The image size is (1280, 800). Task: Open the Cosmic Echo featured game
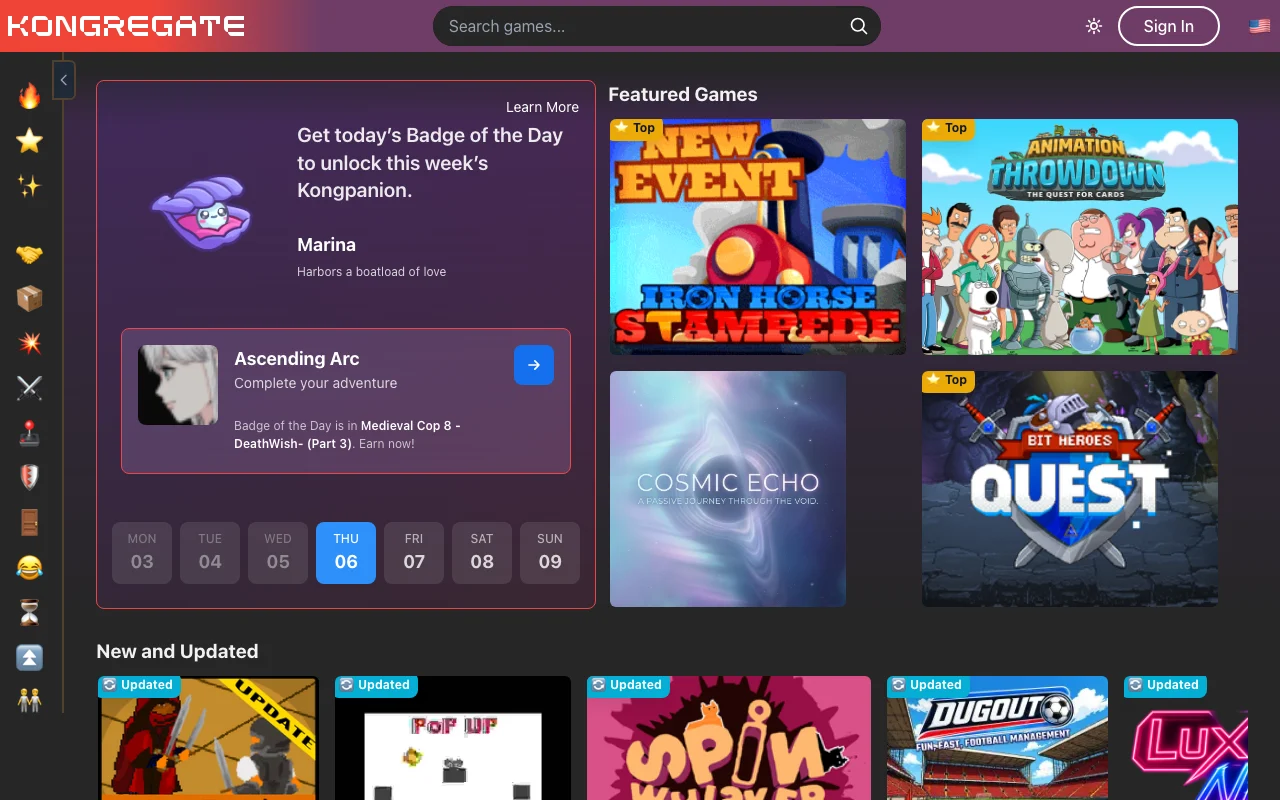pyautogui.click(x=728, y=489)
